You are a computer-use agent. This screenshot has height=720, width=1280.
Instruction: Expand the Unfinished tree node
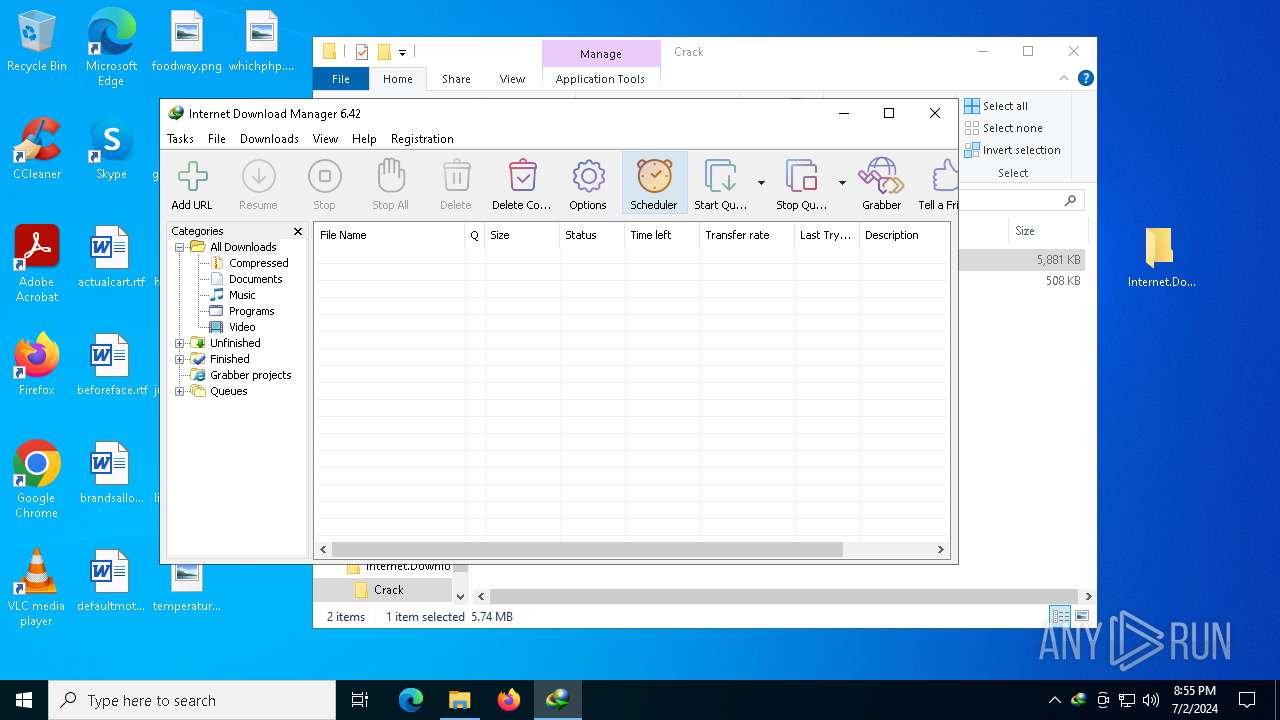[180, 343]
